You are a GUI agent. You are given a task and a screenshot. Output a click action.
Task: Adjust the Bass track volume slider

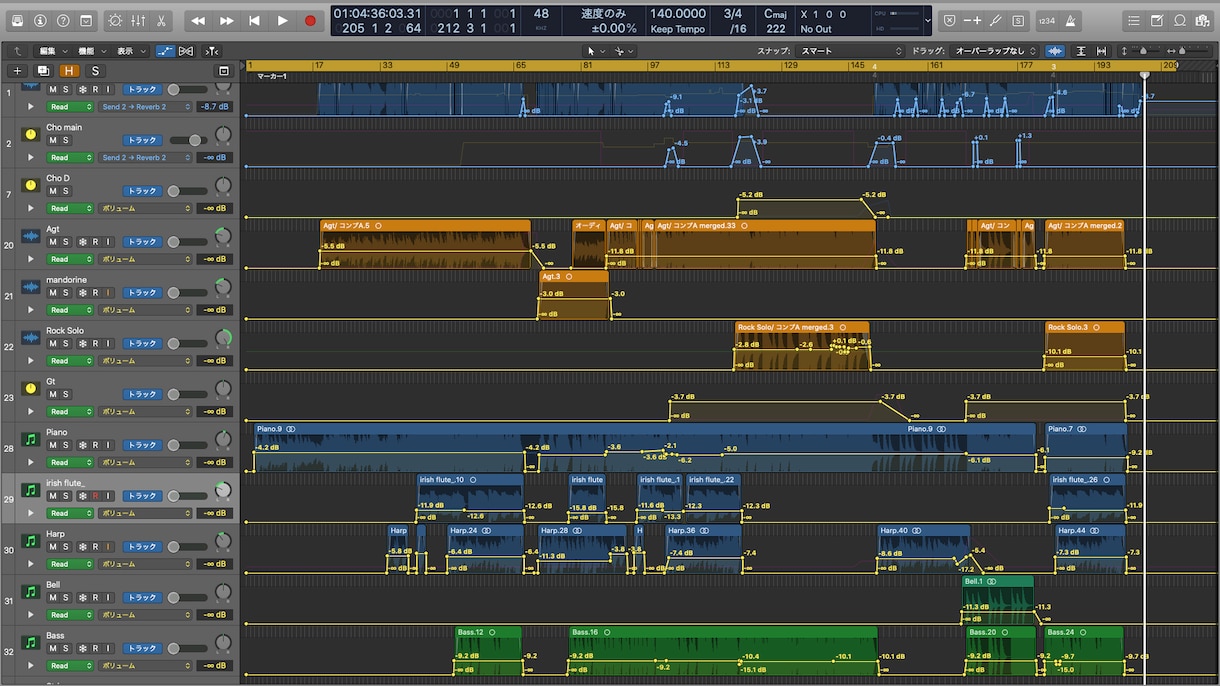point(187,648)
